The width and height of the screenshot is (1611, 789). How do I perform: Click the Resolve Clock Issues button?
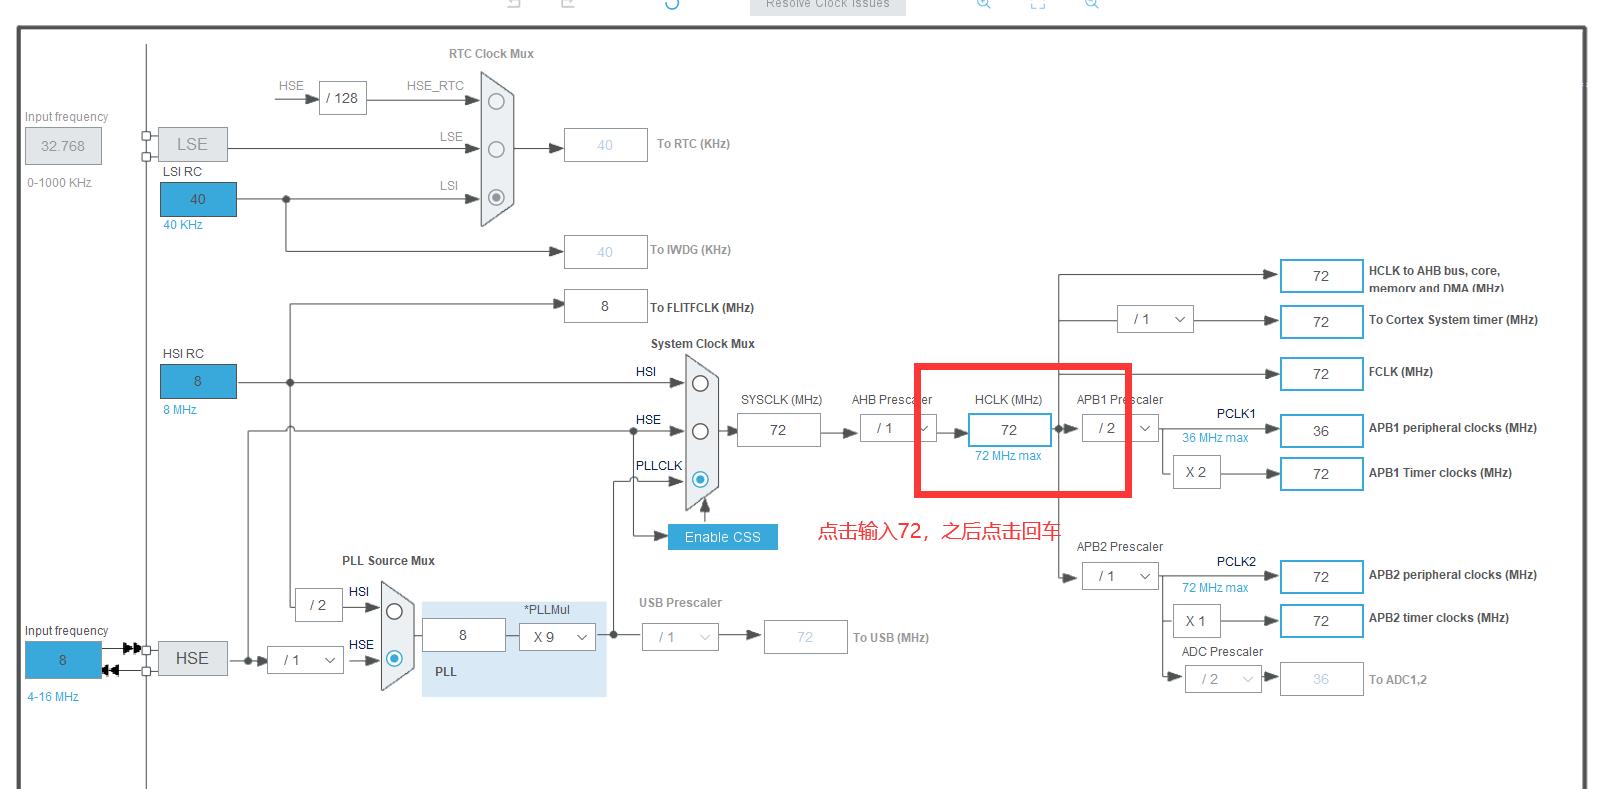(x=828, y=6)
